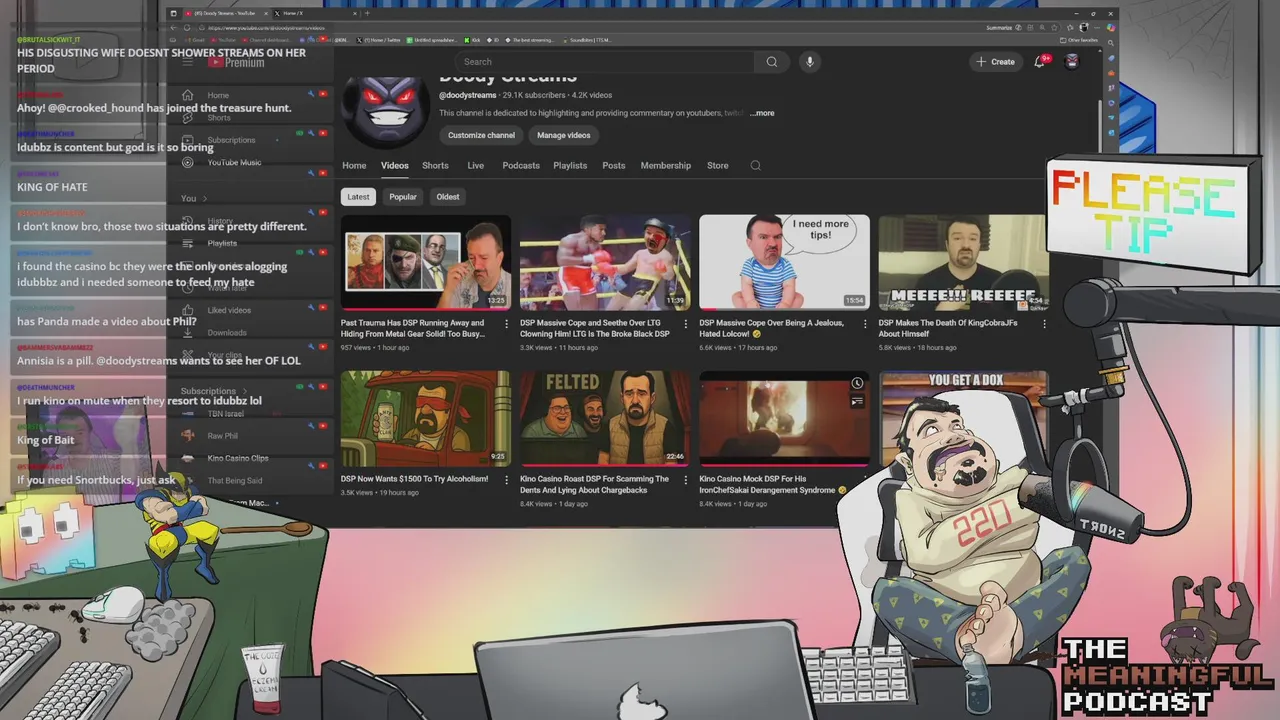Viewport: 1280px width, 720px height.
Task: Switch to the channel Home tab
Action: (354, 166)
